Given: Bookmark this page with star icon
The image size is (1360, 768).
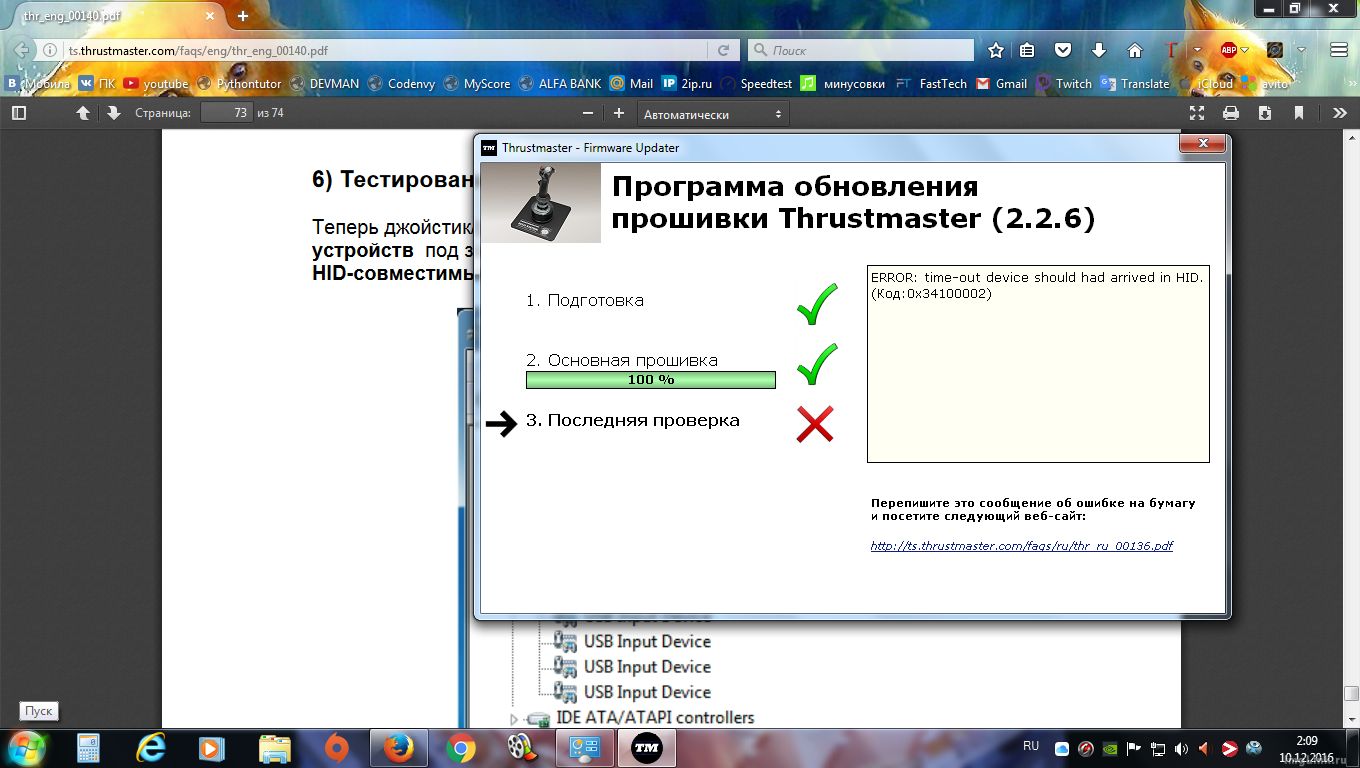Looking at the screenshot, I should coord(996,50).
